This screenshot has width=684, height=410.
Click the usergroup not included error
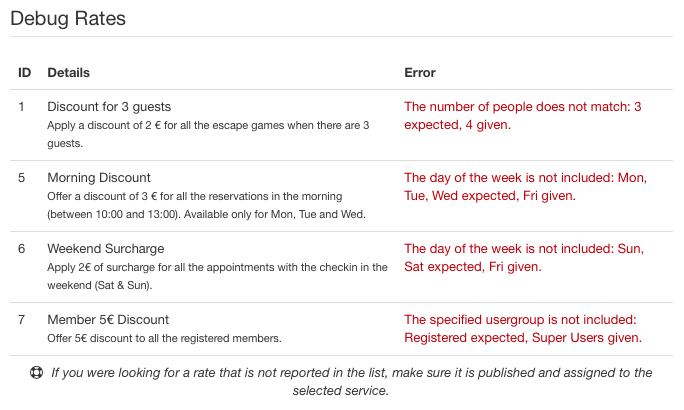tap(523, 329)
